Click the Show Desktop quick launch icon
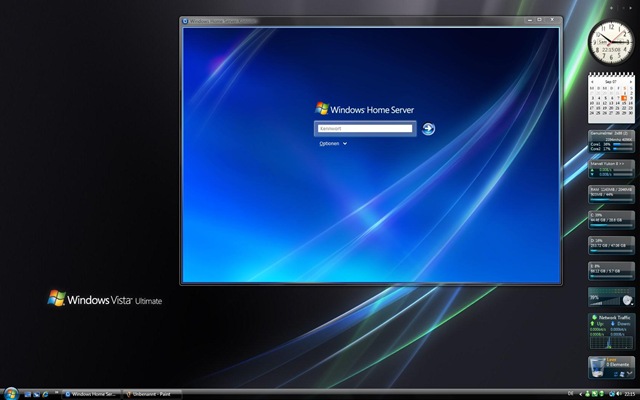The width and height of the screenshot is (640, 400). coord(28,394)
